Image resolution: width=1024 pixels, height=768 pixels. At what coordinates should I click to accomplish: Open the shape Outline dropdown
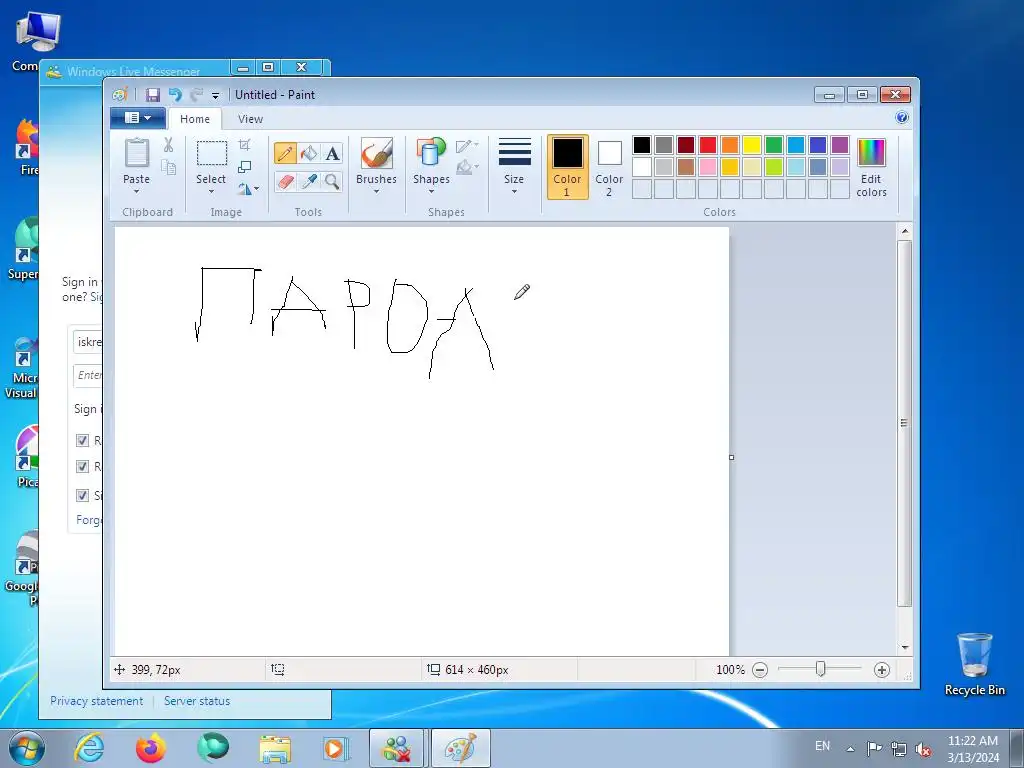467,146
